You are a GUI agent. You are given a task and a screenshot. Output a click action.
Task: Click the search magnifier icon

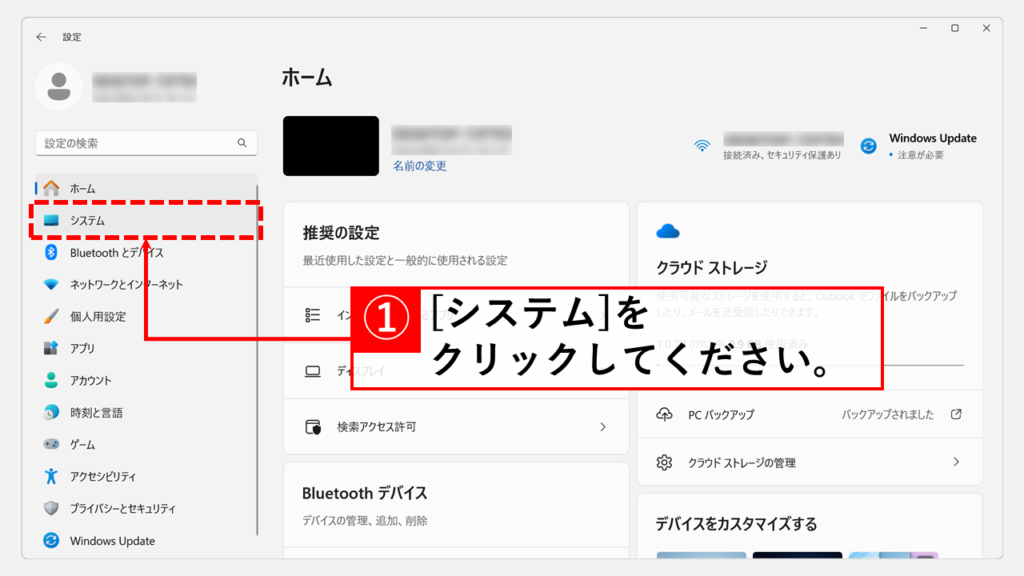[x=242, y=143]
